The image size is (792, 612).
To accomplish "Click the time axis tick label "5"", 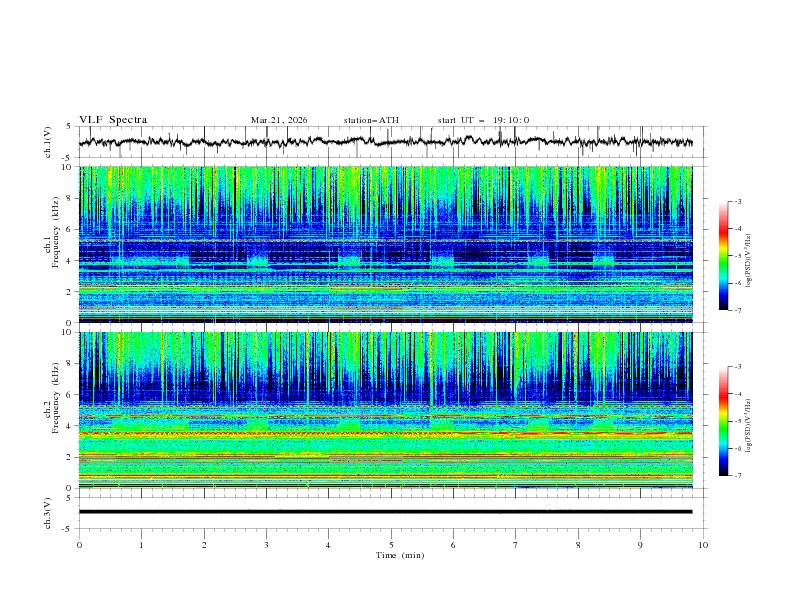I will 391,545.
